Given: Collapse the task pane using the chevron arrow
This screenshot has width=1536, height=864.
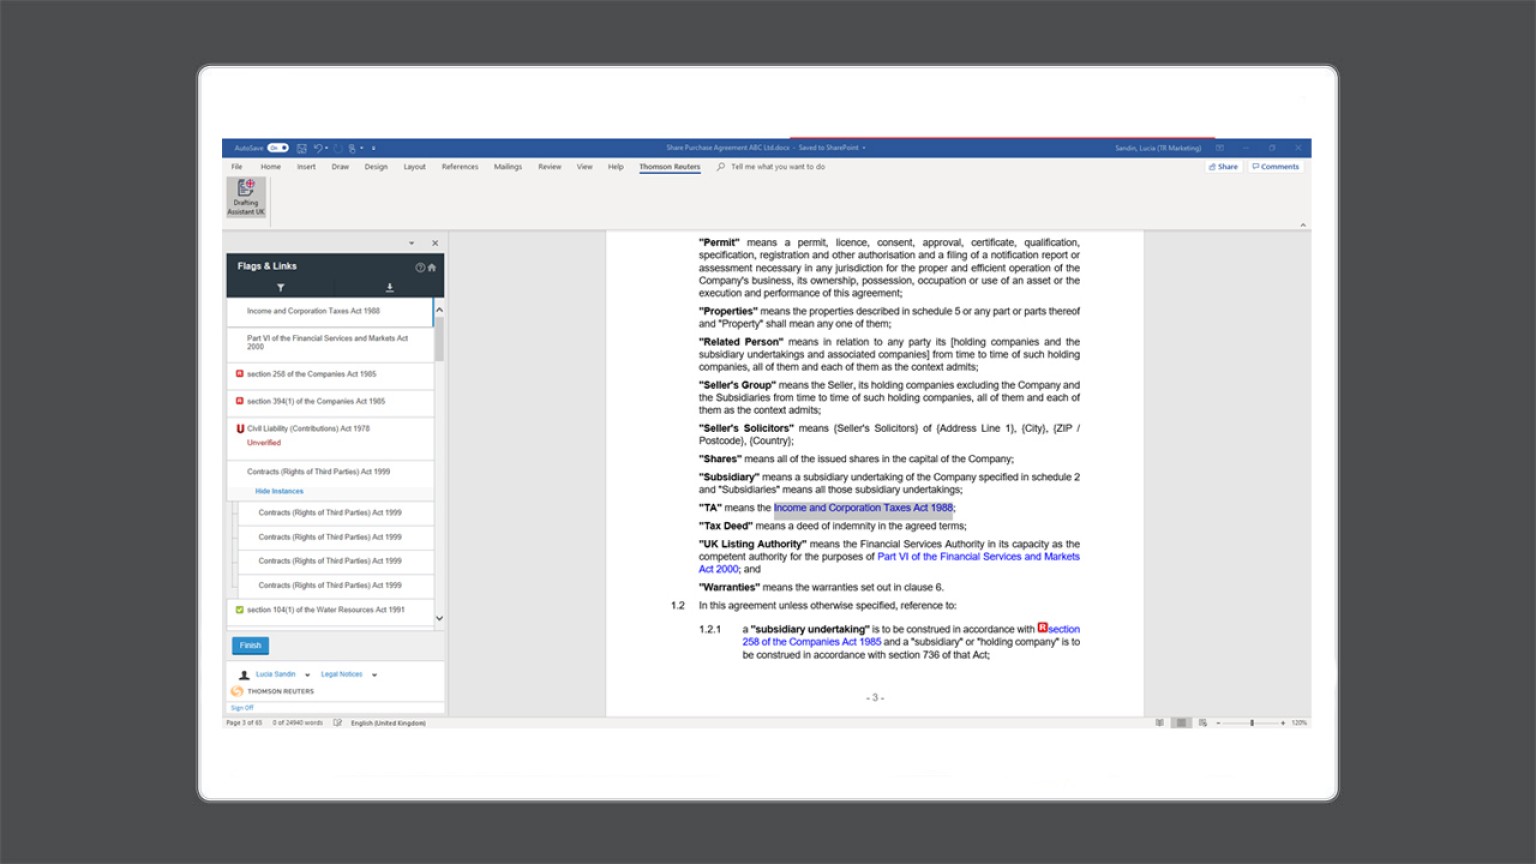Looking at the screenshot, I should click(412, 243).
